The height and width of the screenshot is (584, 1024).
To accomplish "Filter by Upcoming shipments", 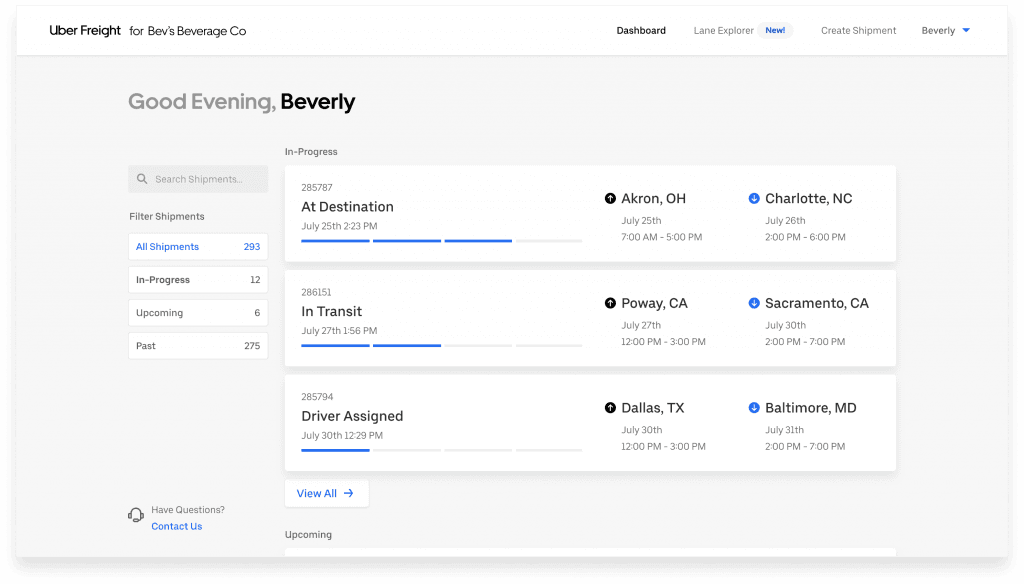I will 198,313.
